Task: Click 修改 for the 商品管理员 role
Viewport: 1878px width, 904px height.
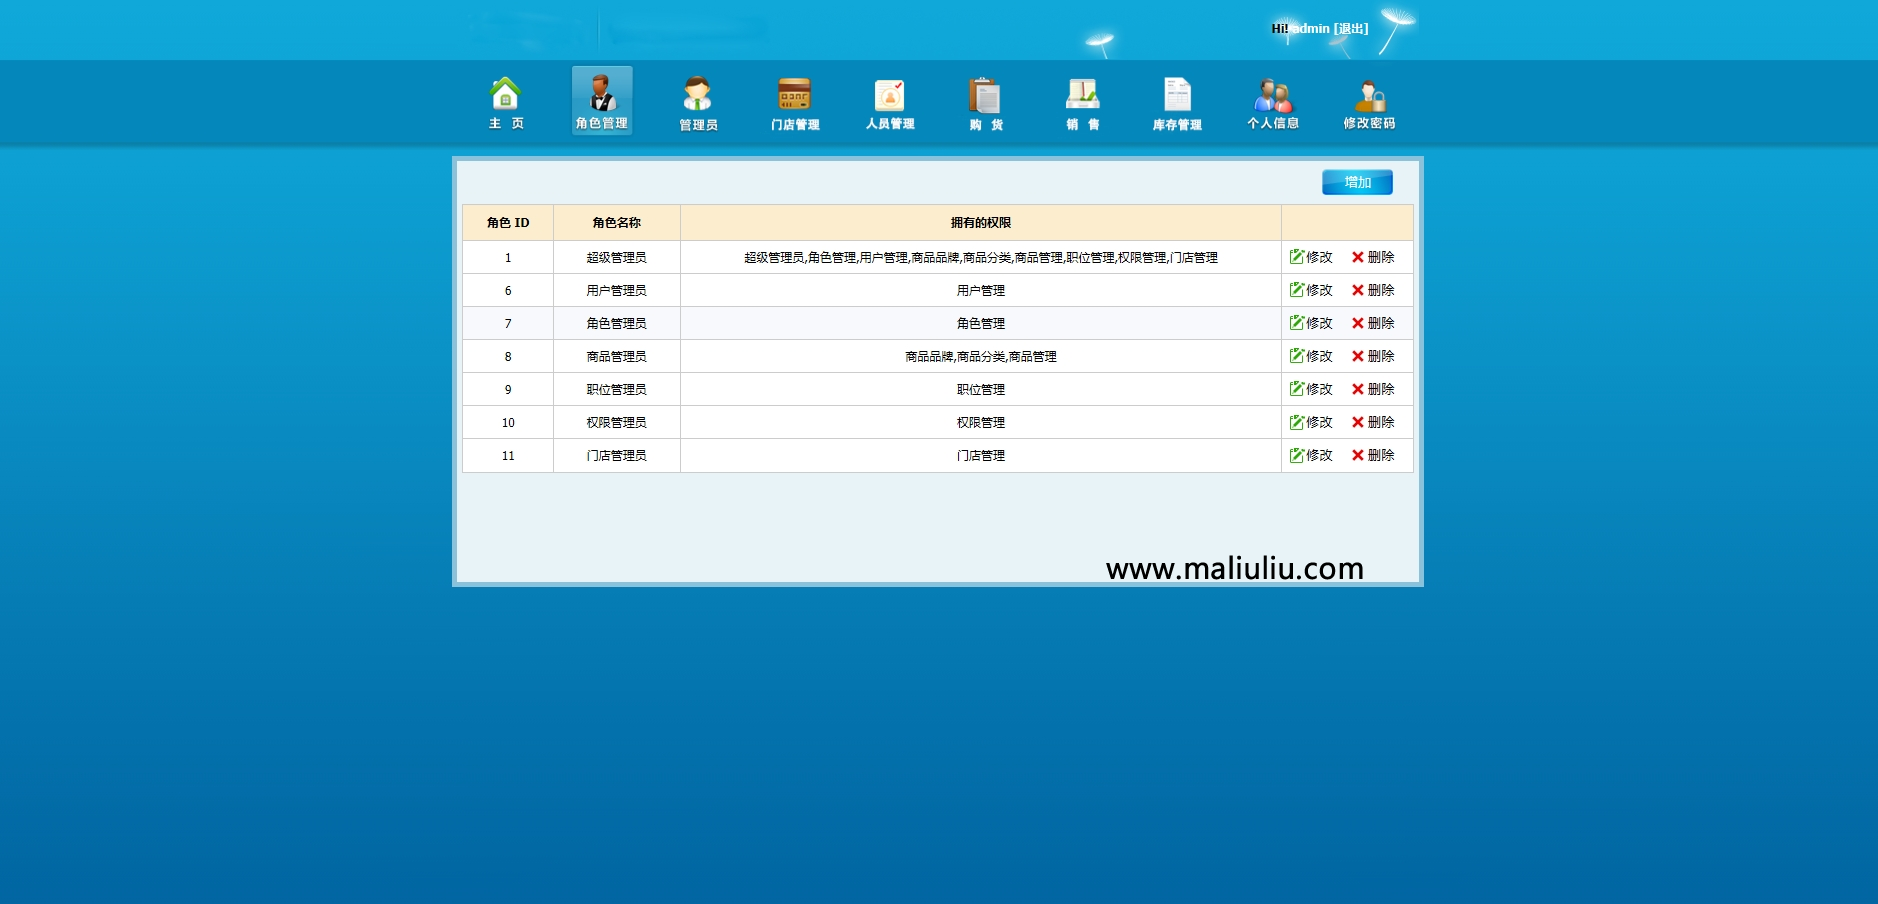Action: (x=1313, y=356)
